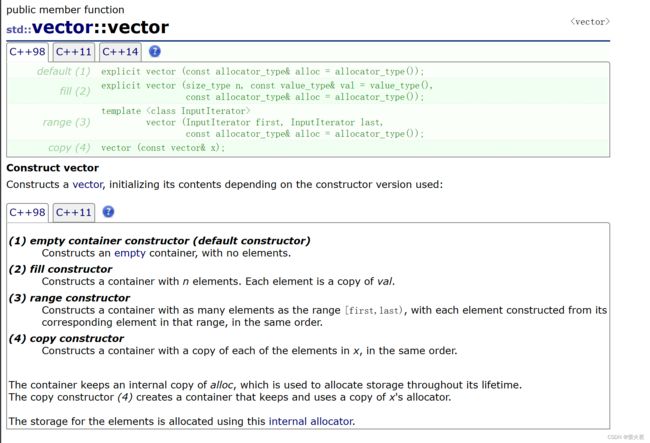This screenshot has width=650, height=443.
Task: Click the 'default (1)' constructor prototype label
Action: tap(63, 71)
